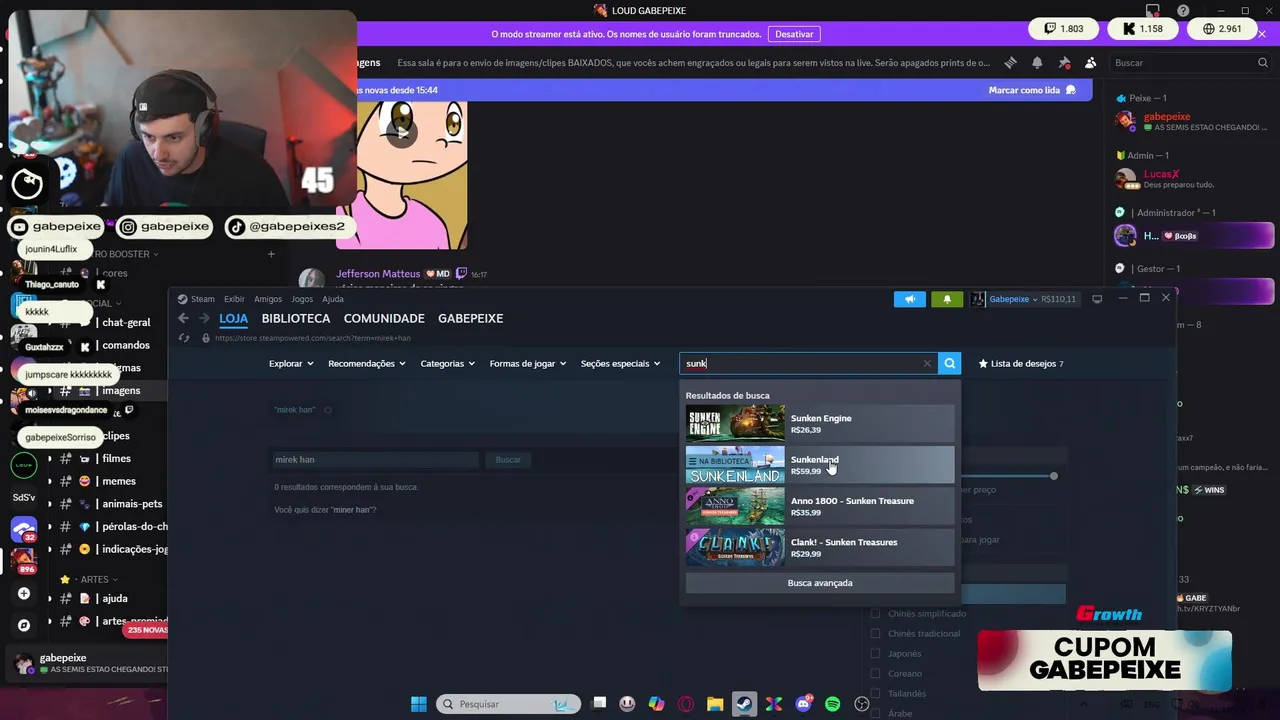Check the Árabe language filter
This screenshot has height=720, width=1280.
pos(875,713)
